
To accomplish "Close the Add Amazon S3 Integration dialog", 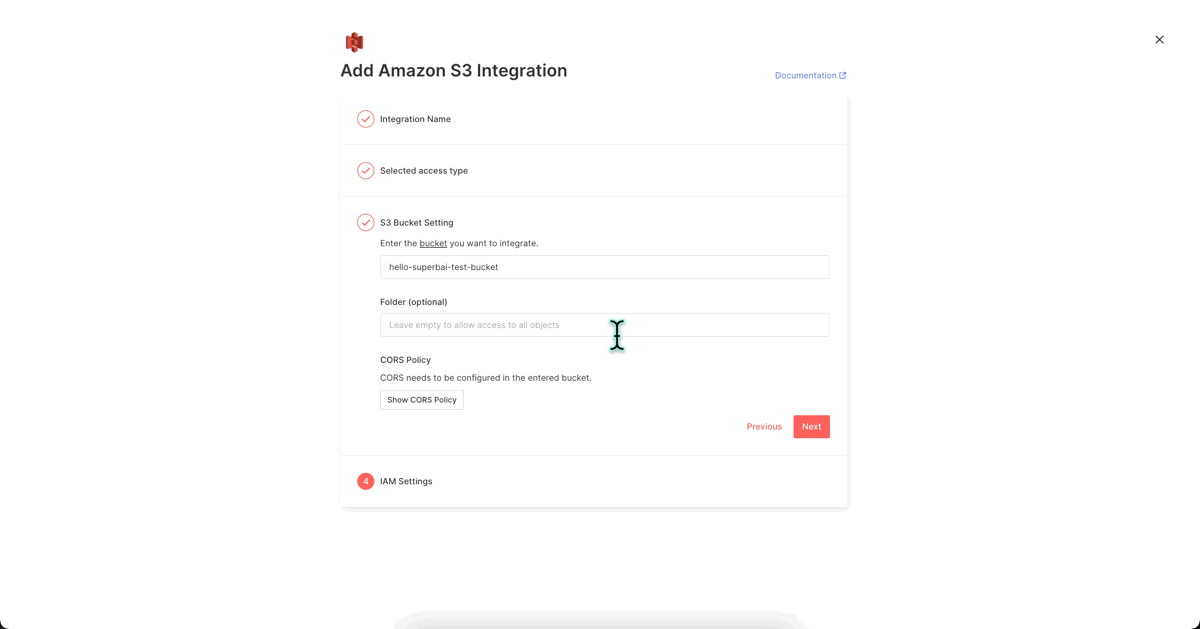I will 1159,40.
